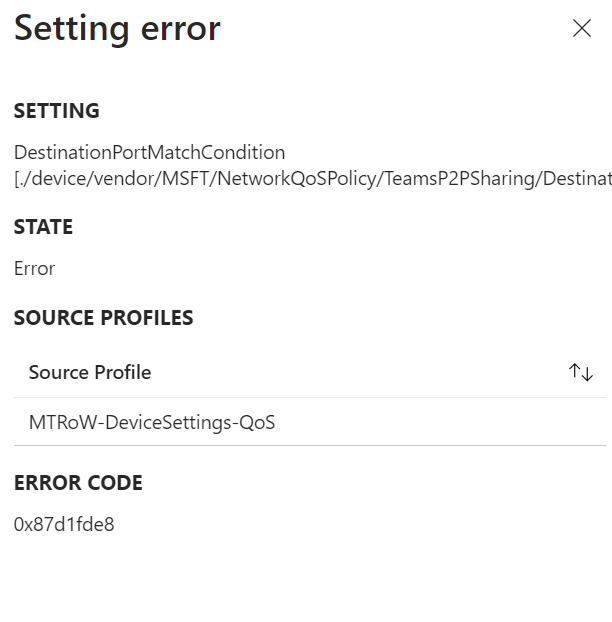The image size is (612, 622).
Task: Select the MTRoW-DeviceSettings-QoS profile row
Action: point(152,423)
